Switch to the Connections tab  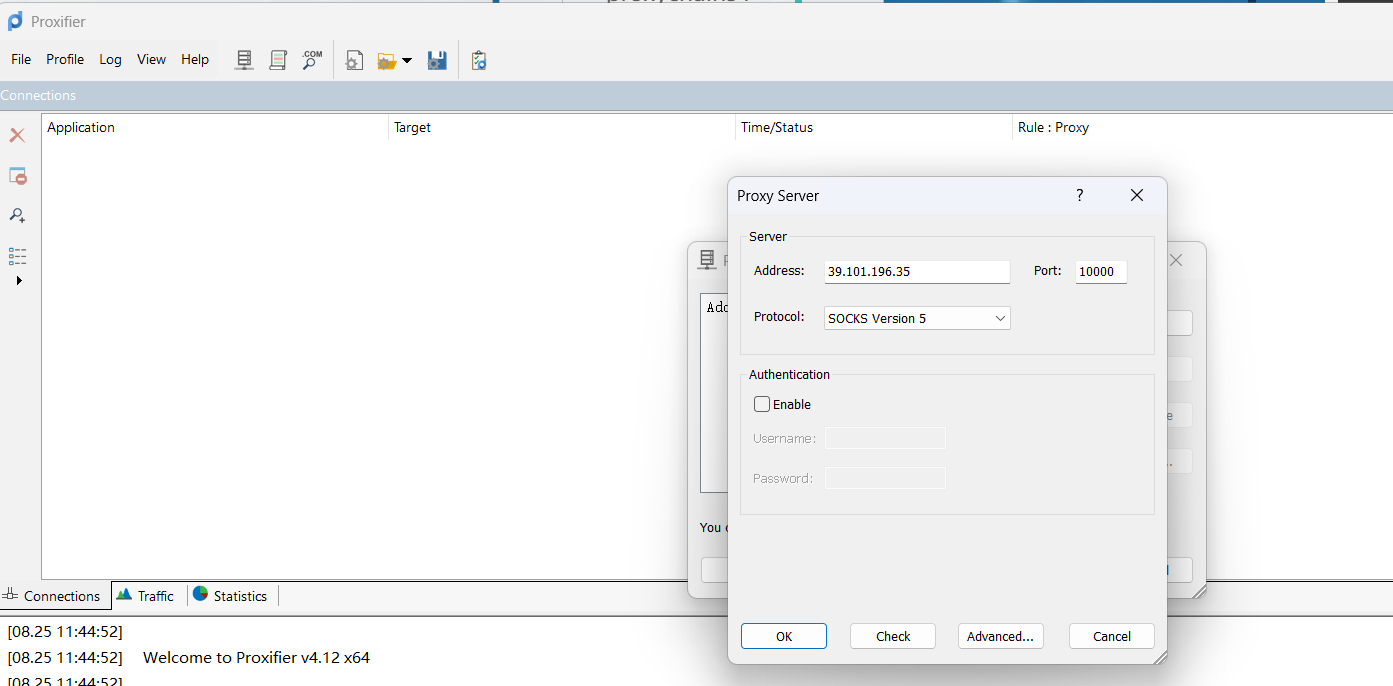pyautogui.click(x=54, y=596)
